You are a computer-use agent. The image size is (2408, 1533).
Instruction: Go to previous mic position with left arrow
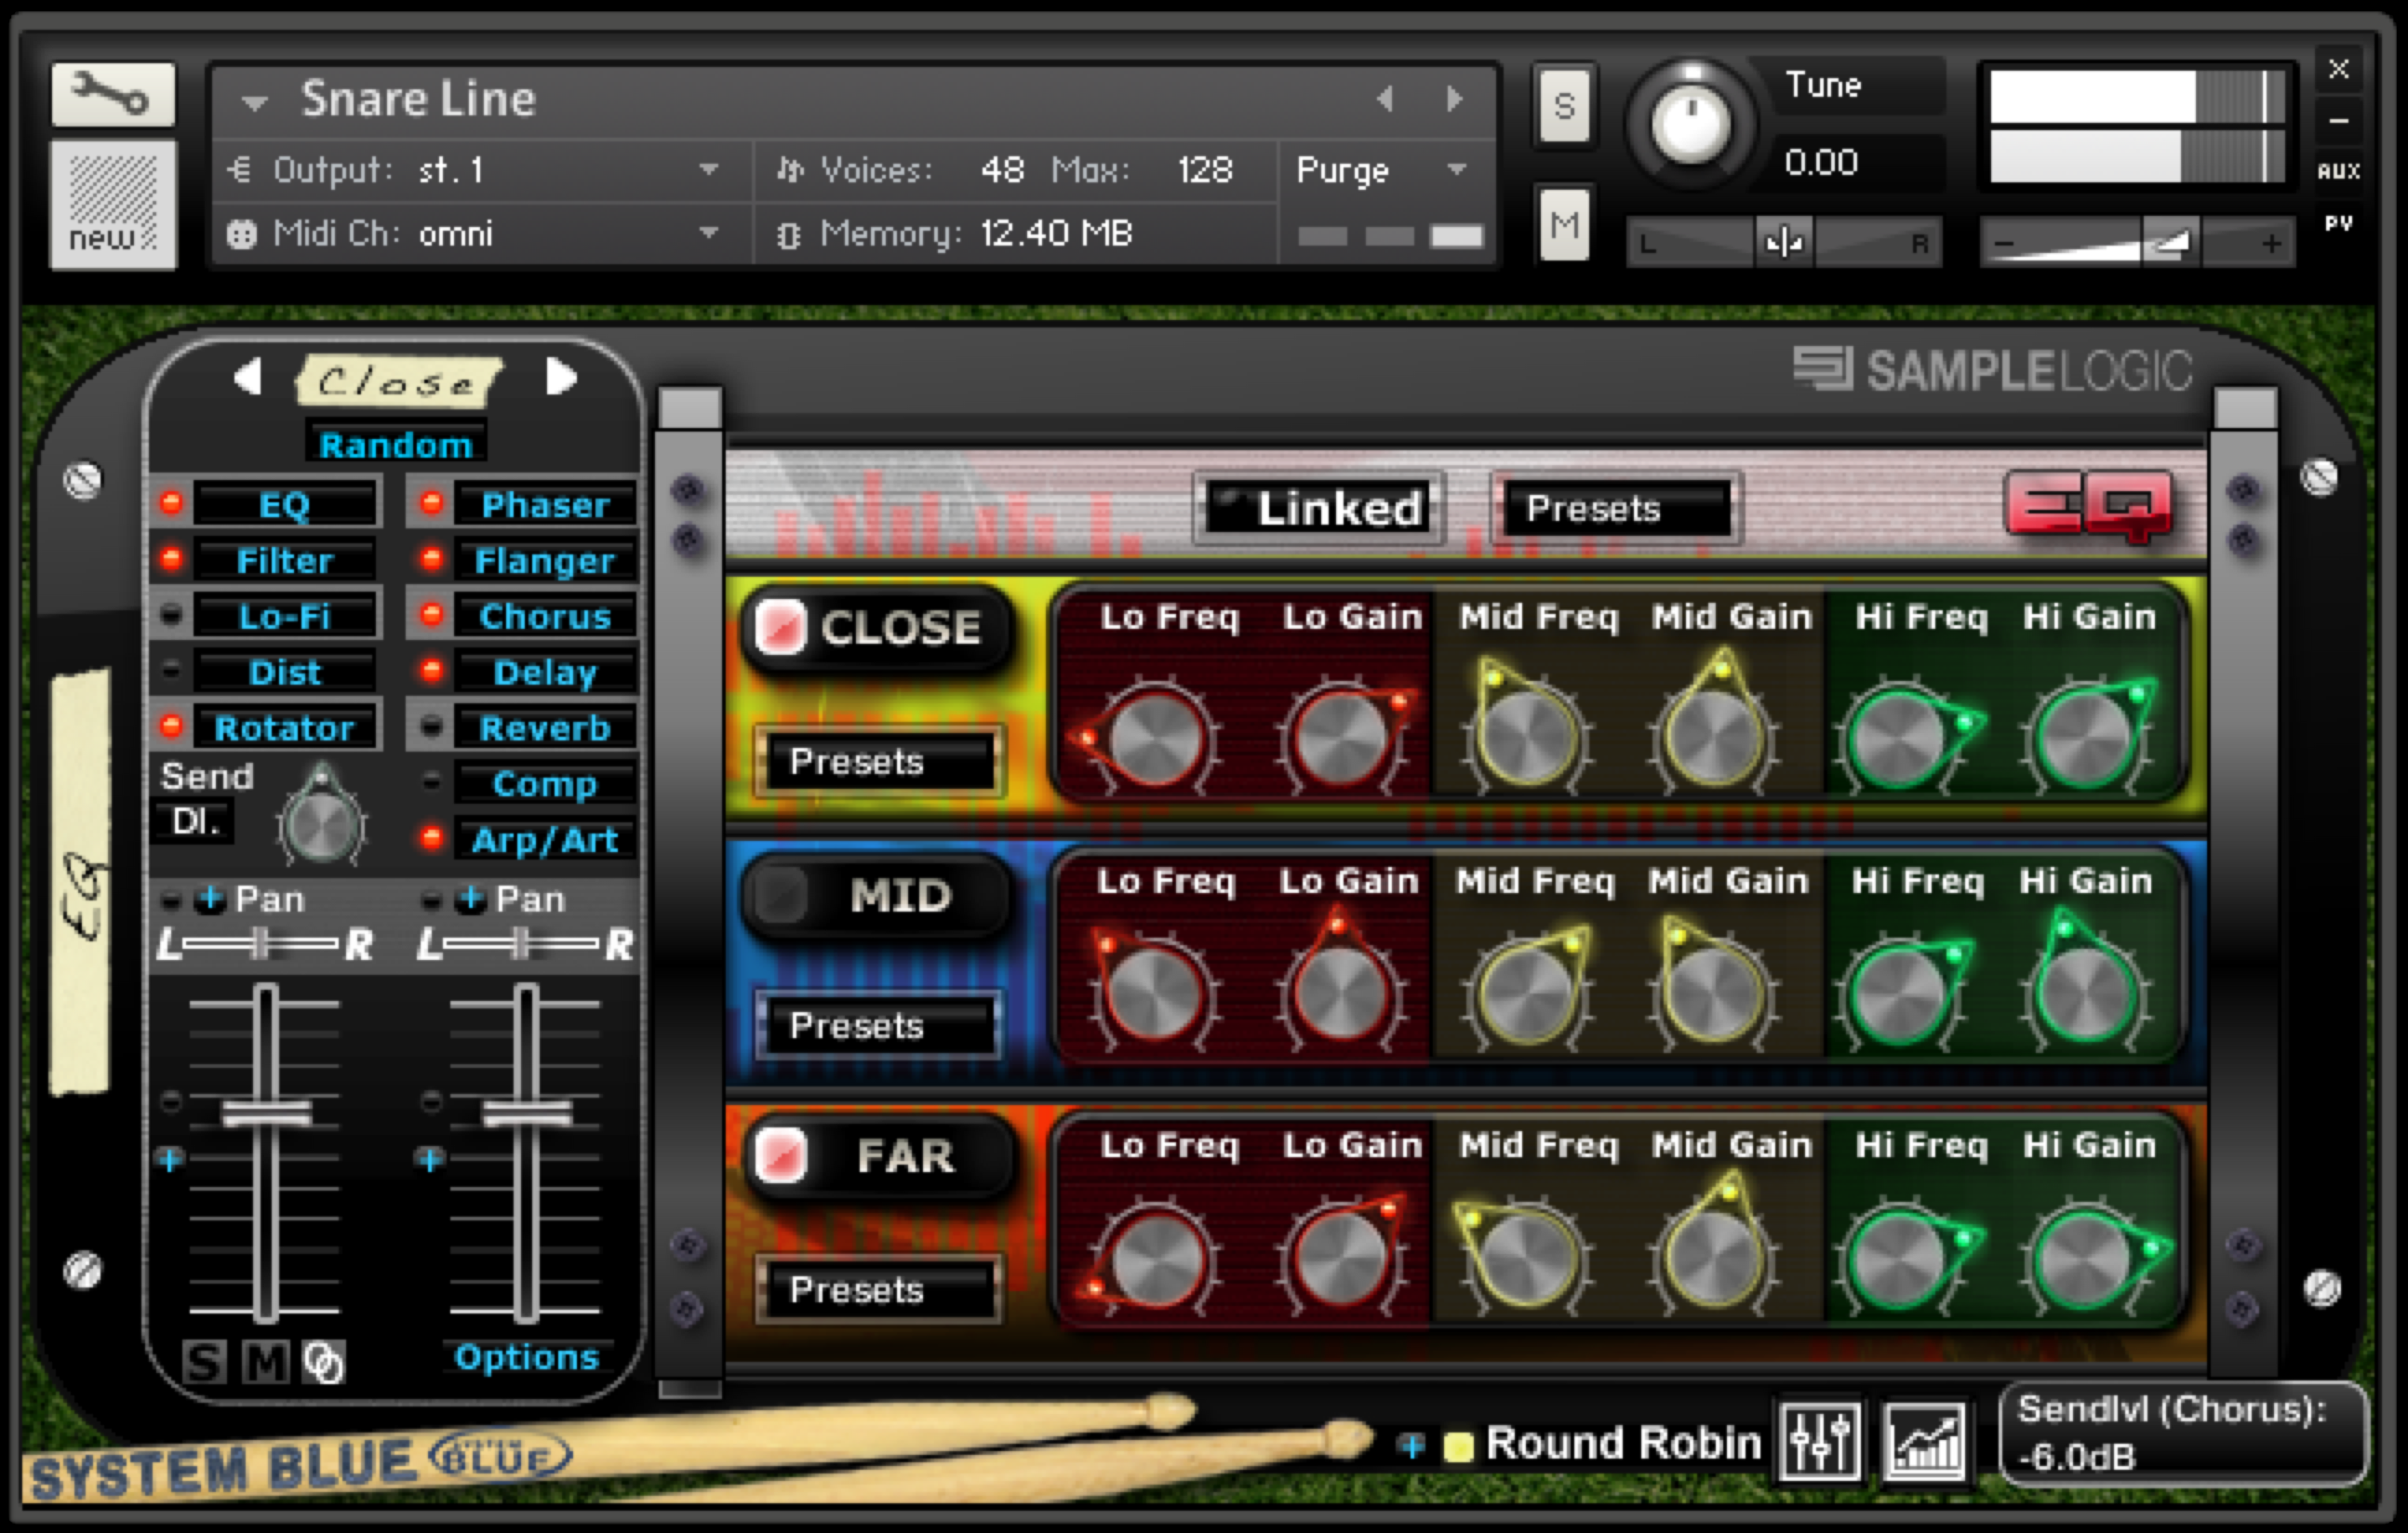247,378
